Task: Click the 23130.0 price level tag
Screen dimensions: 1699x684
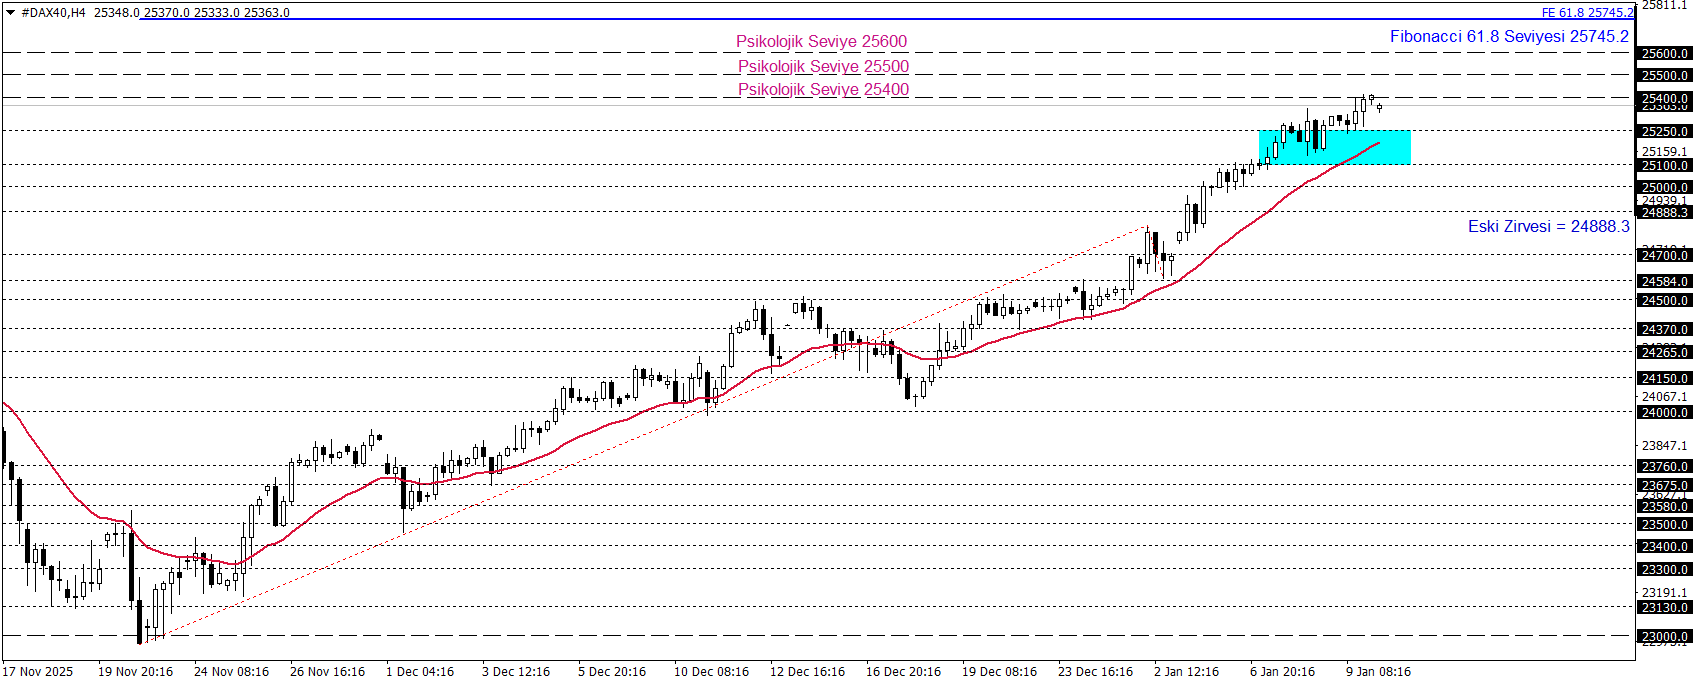Action: tap(1665, 608)
